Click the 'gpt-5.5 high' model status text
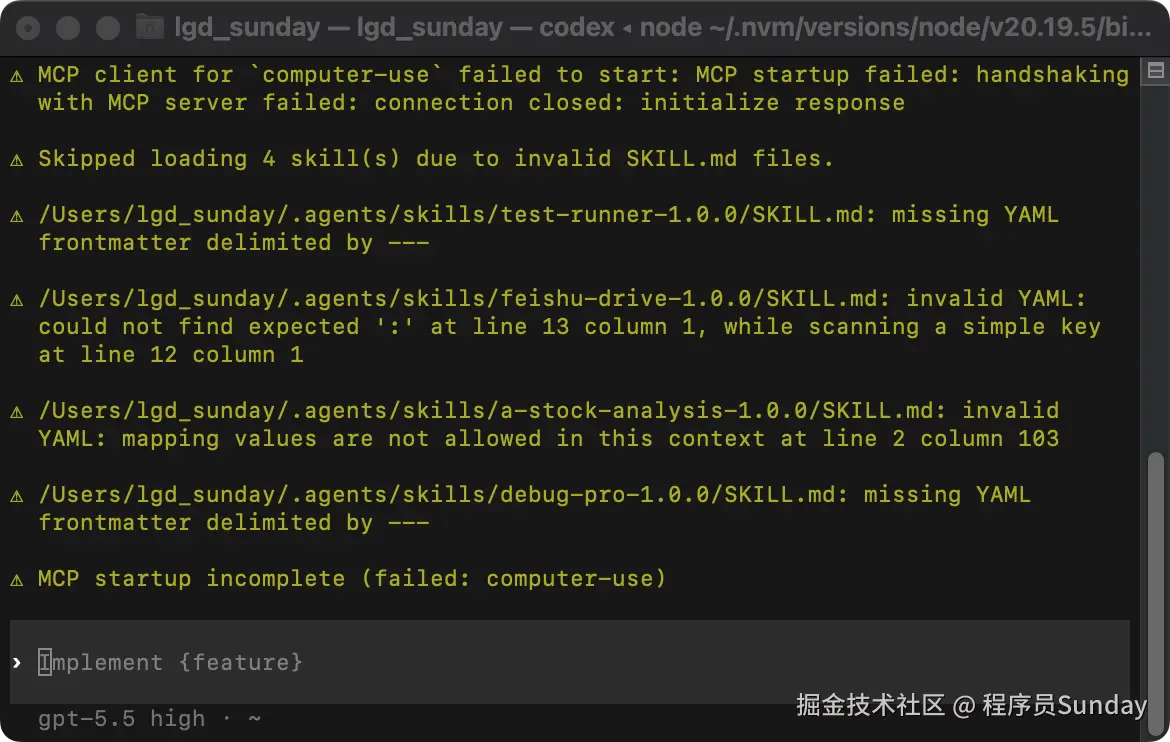This screenshot has height=742, width=1170. (x=122, y=719)
